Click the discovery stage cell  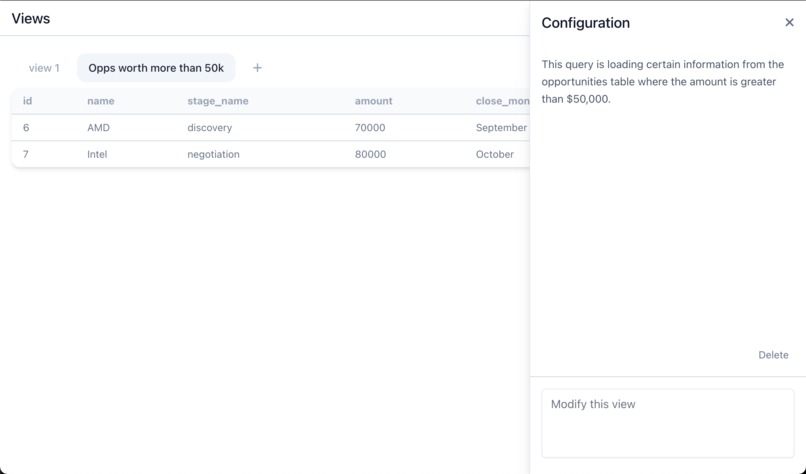[210, 127]
